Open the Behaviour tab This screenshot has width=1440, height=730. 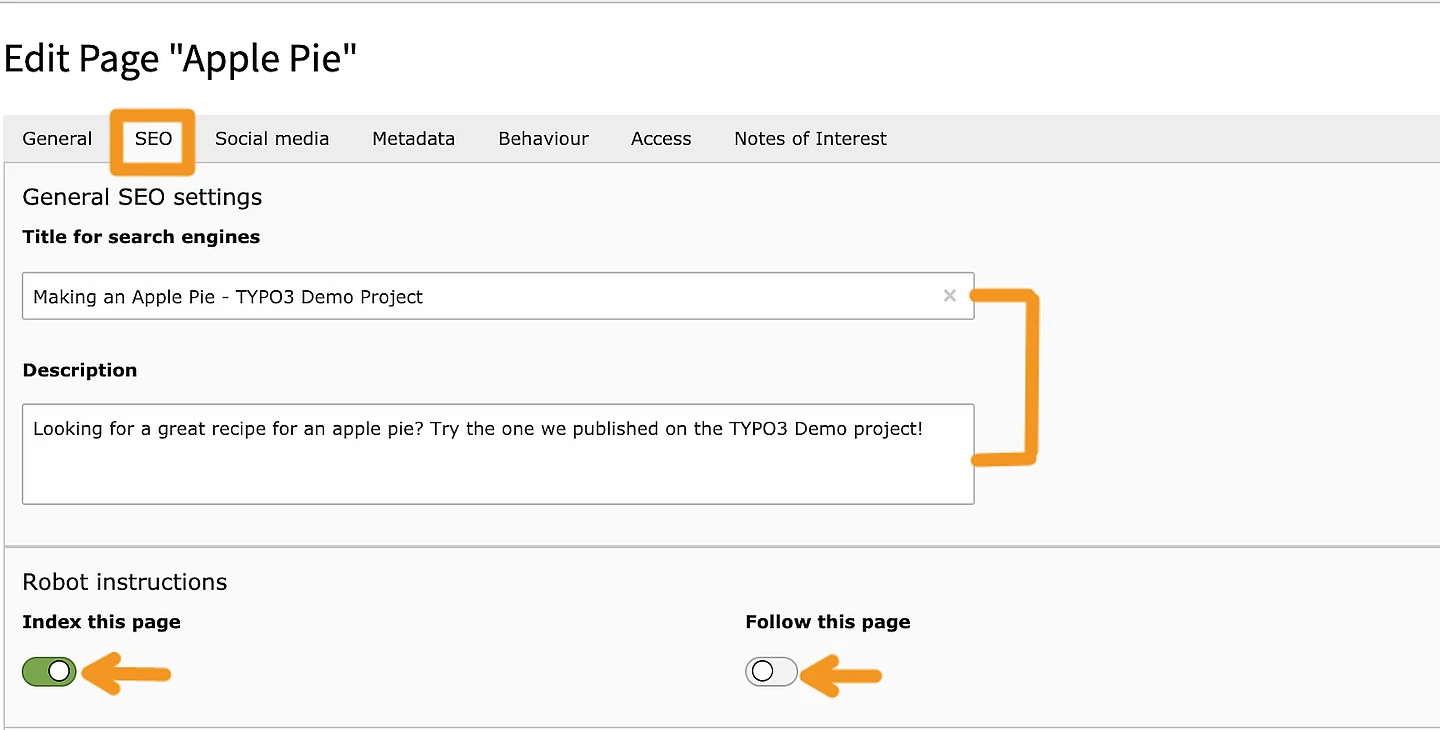coord(543,139)
